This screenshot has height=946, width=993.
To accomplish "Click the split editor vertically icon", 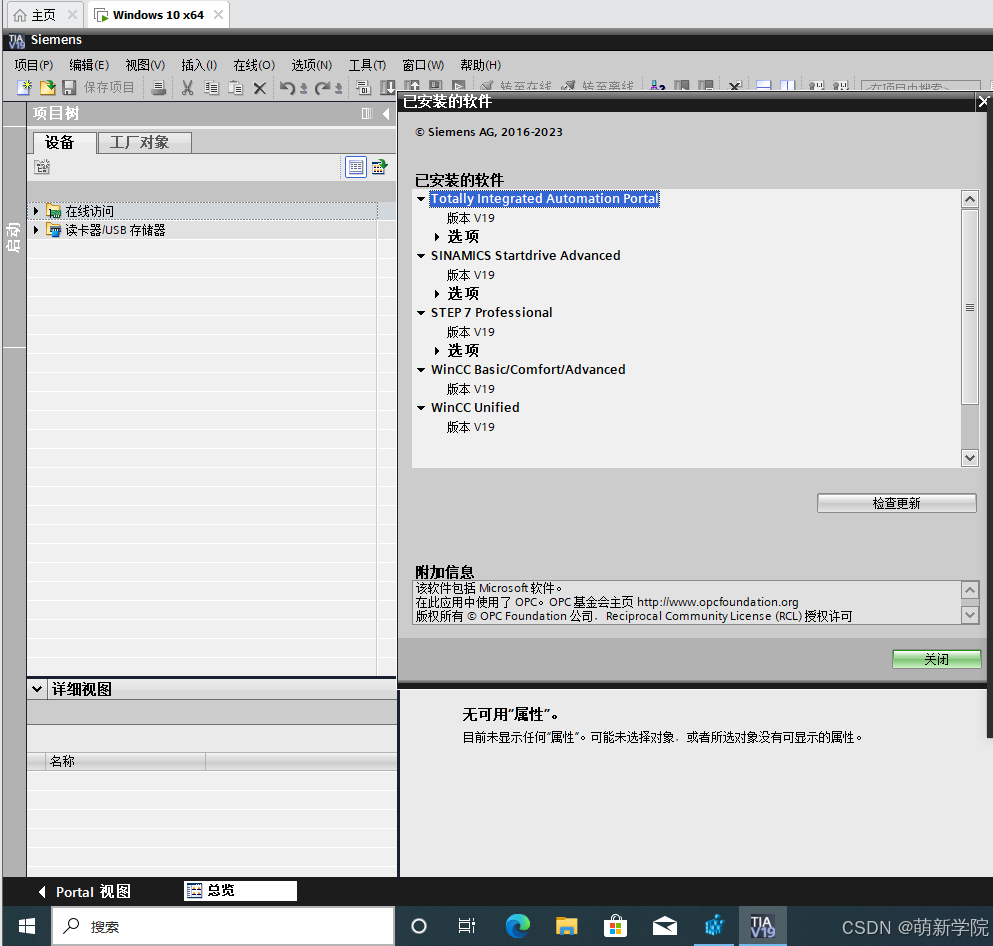I will click(788, 86).
